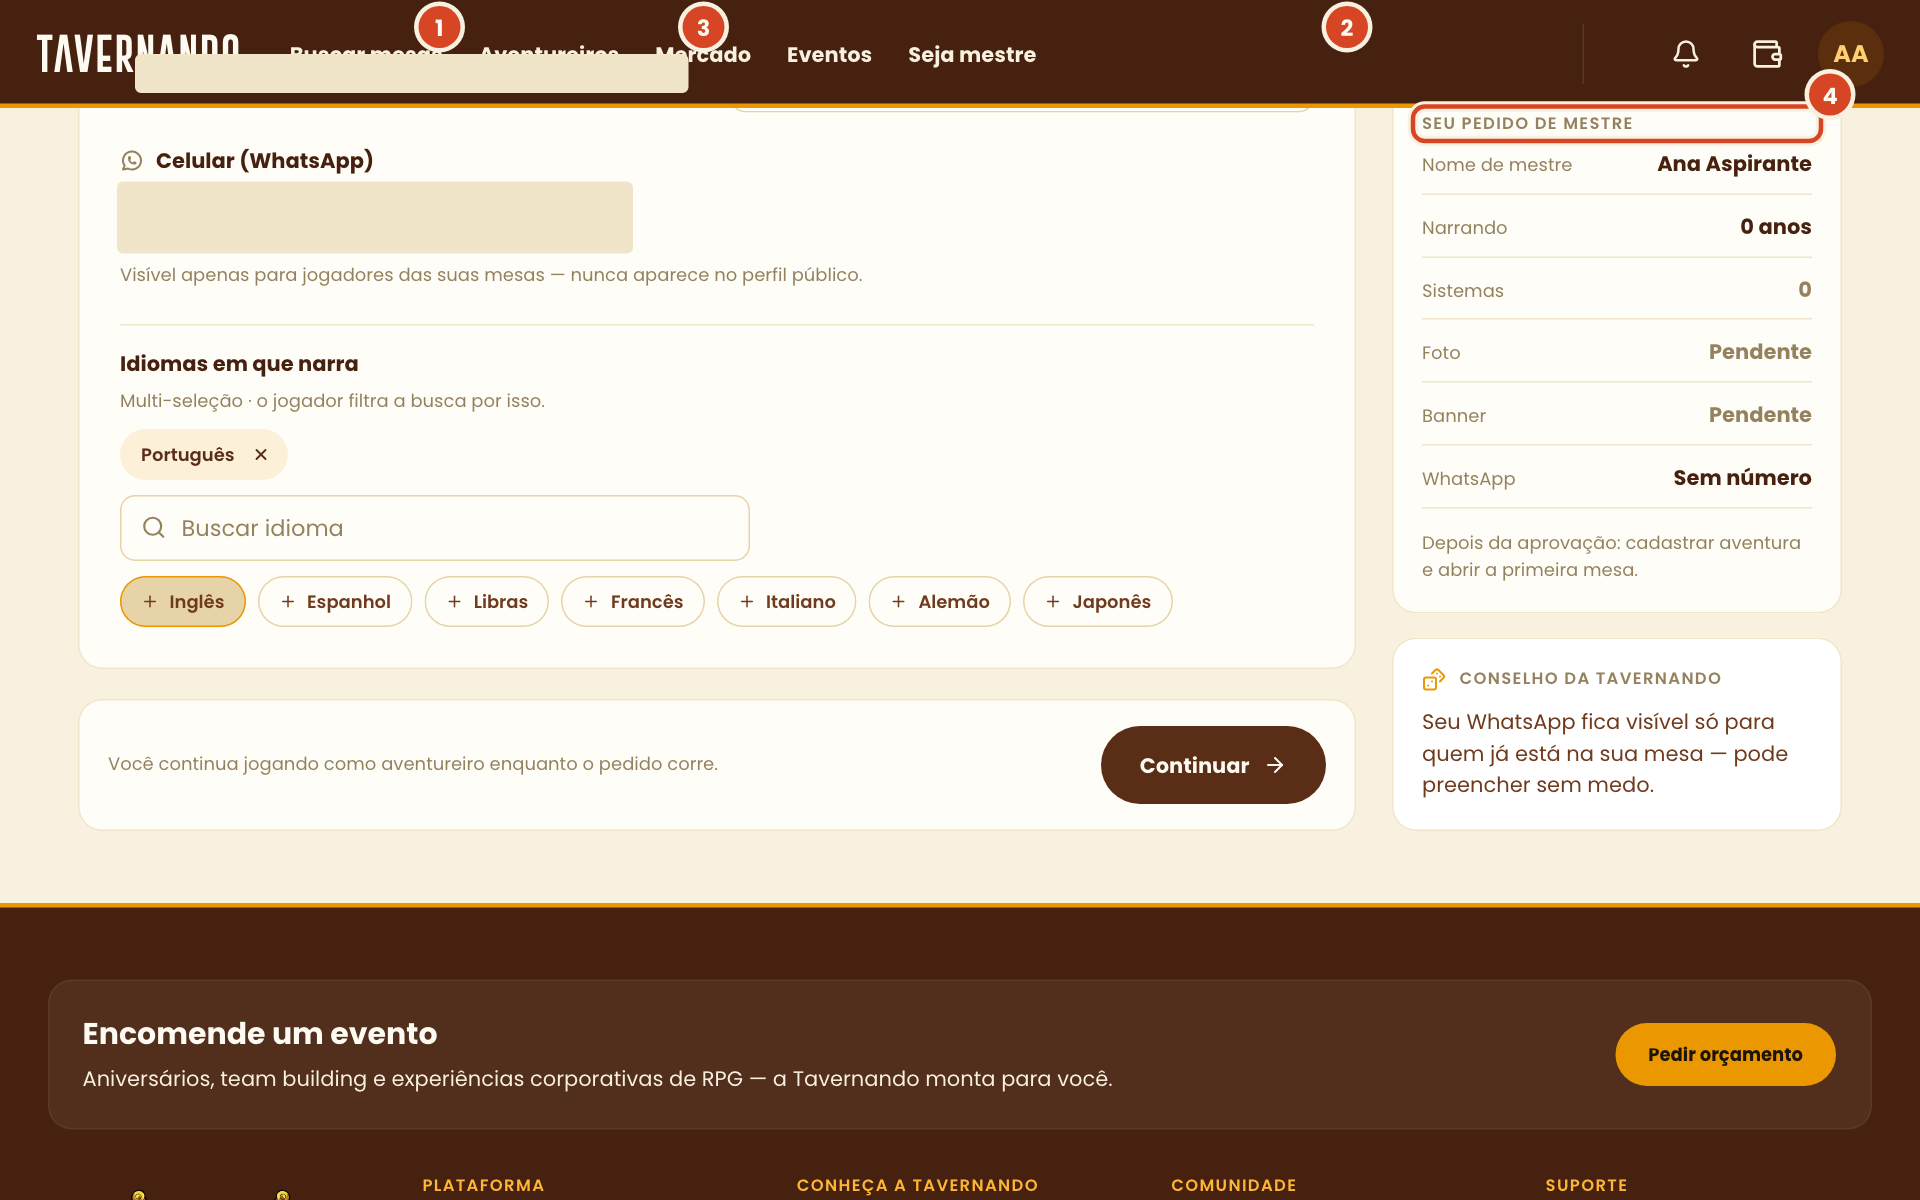Open the AA profile avatar menu
The image size is (1920, 1200).
1850,54
